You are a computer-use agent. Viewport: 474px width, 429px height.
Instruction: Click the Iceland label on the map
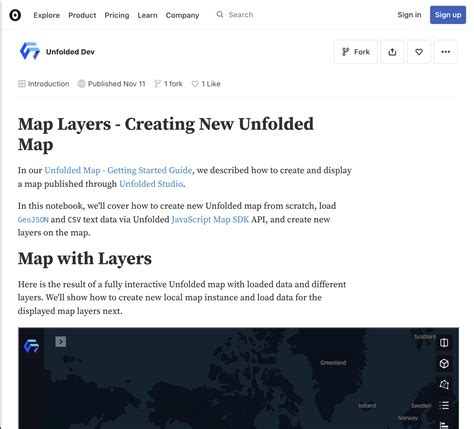pyautogui.click(x=367, y=405)
